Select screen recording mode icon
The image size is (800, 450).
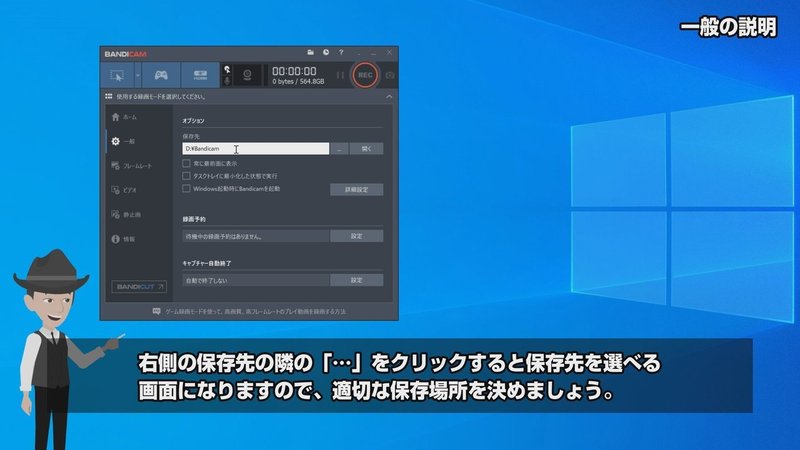(117, 76)
